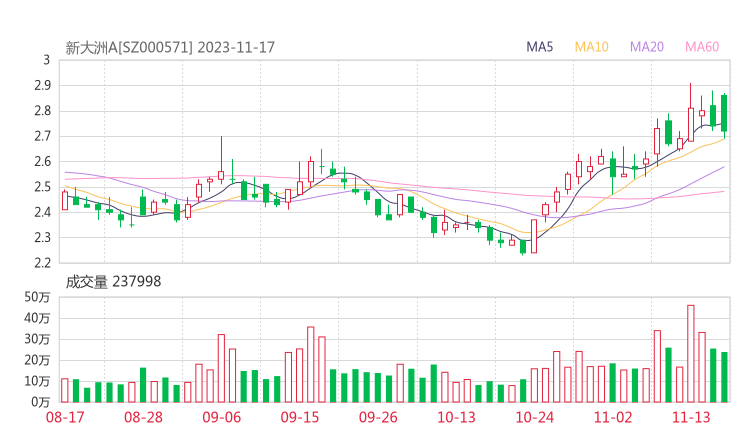
Task: Click the 11-13 date label
Action: coord(691,417)
